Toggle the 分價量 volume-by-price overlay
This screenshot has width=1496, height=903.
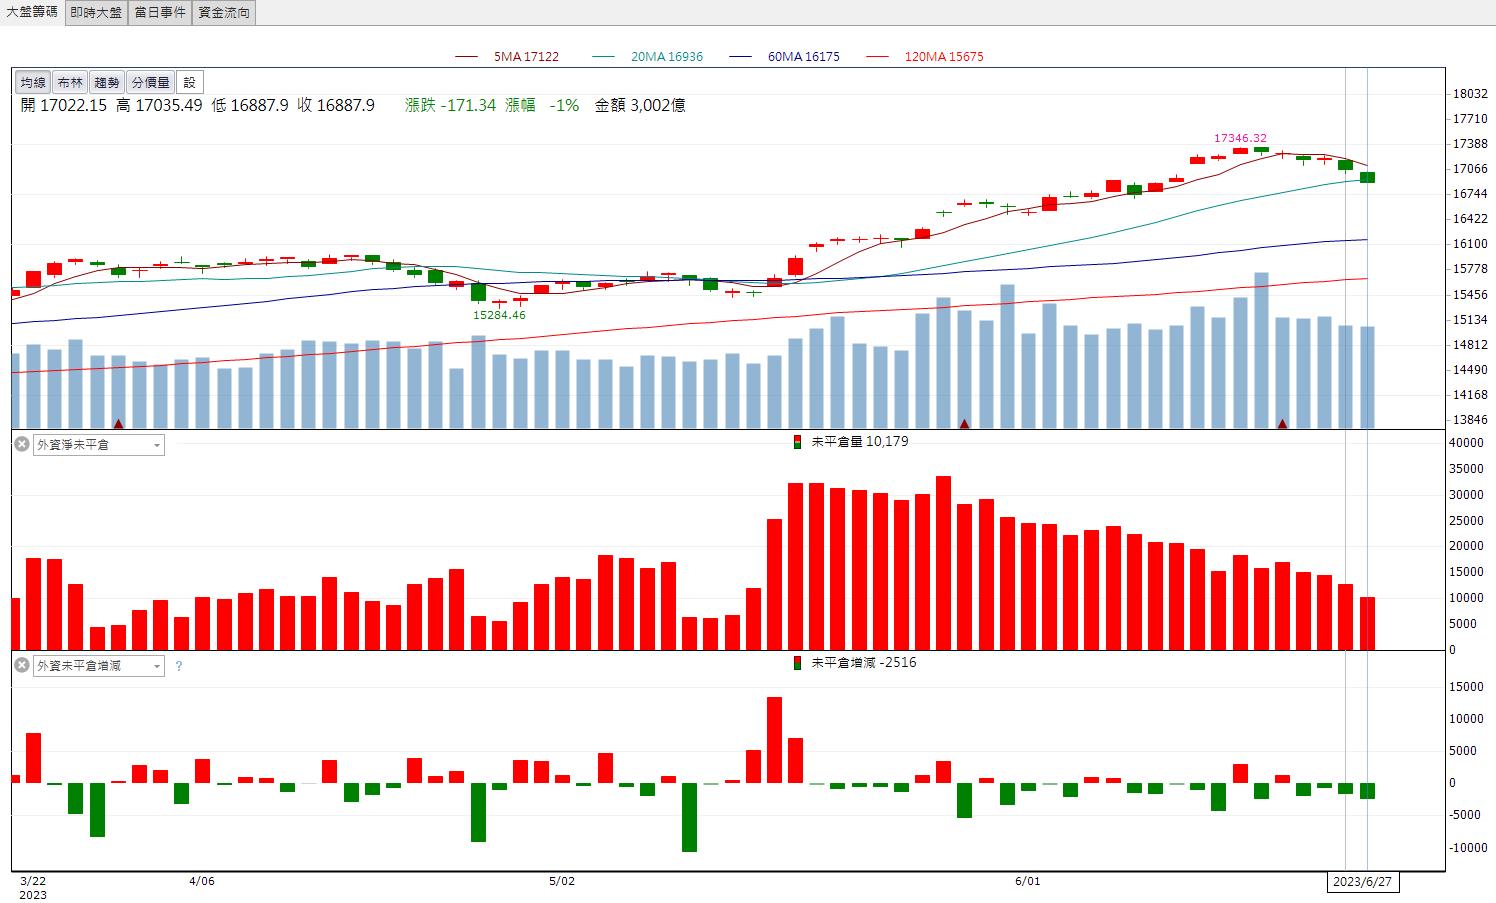point(150,82)
